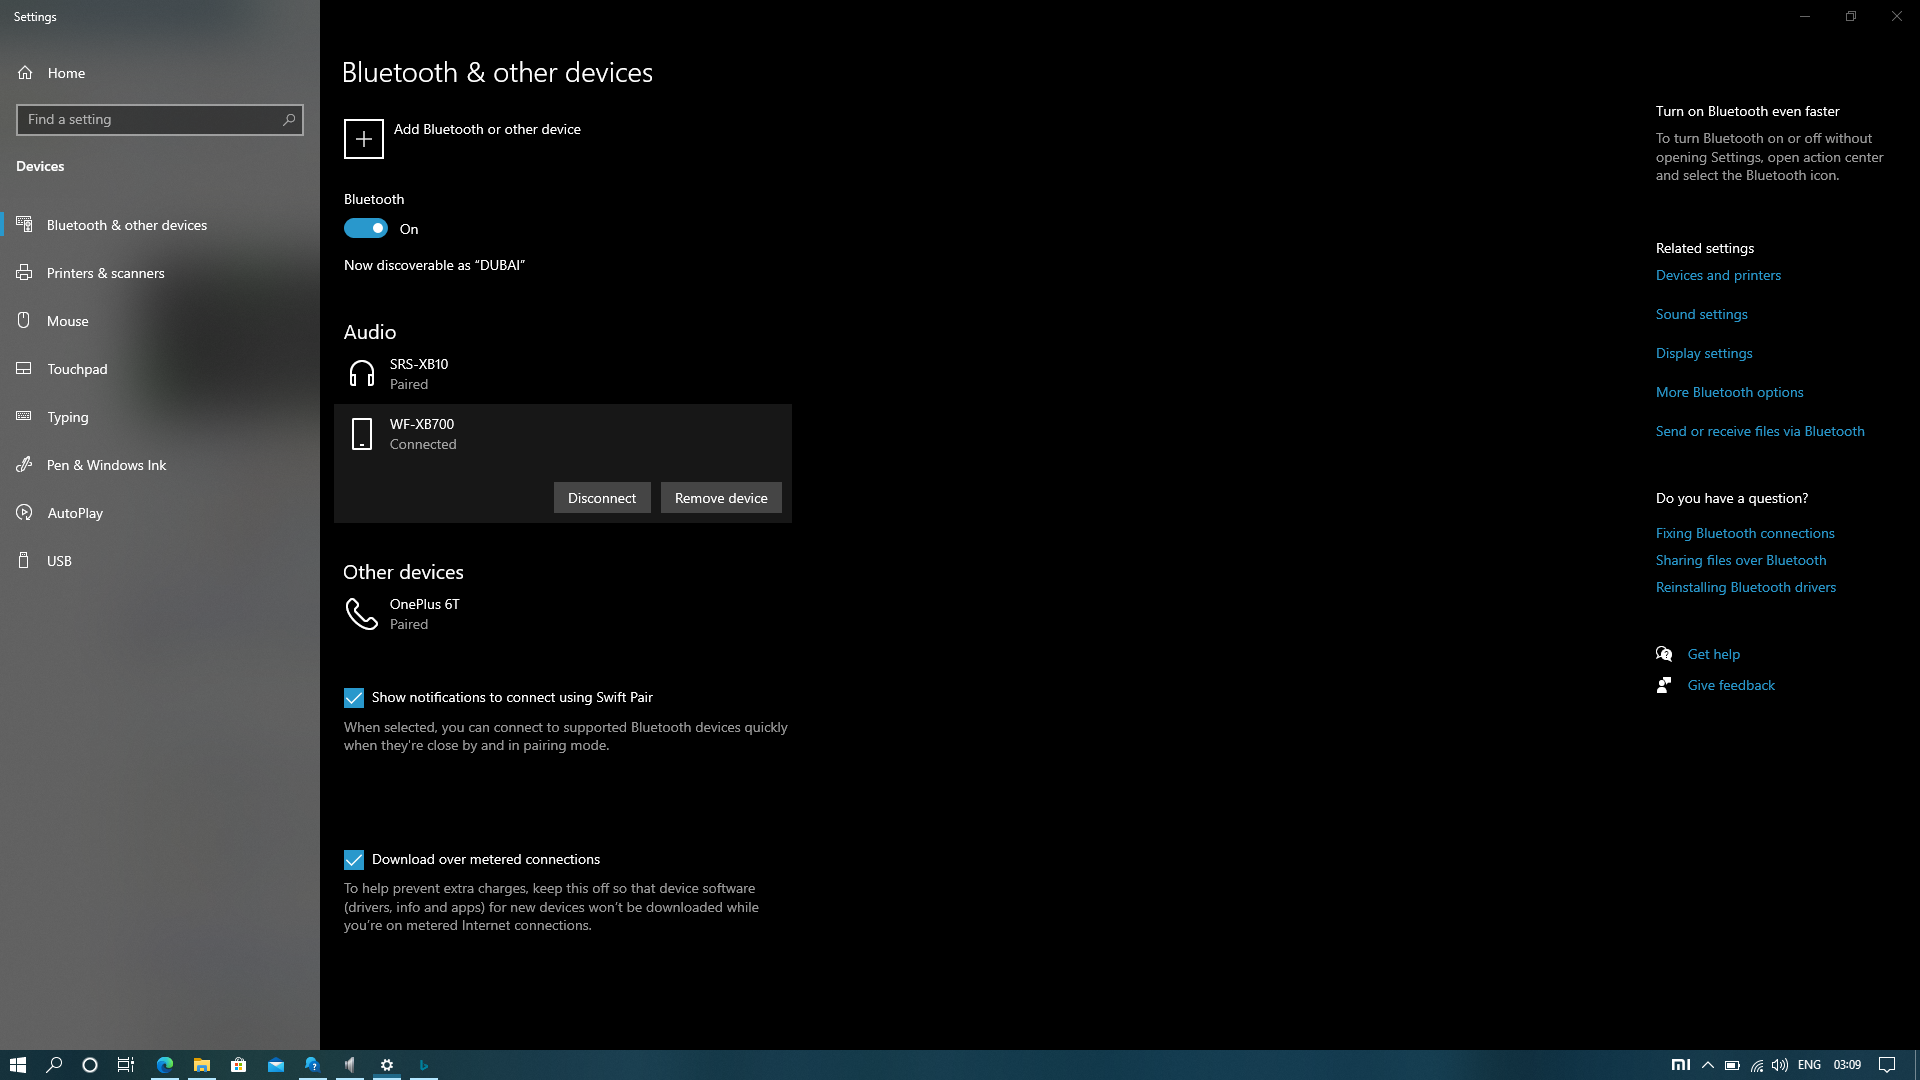Open Fixing Bluetooth connections help link
Screen dimensions: 1920x1080
point(1745,533)
